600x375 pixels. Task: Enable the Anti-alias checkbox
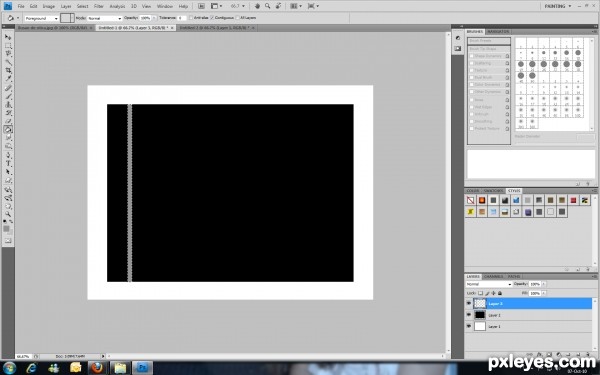[x=191, y=18]
